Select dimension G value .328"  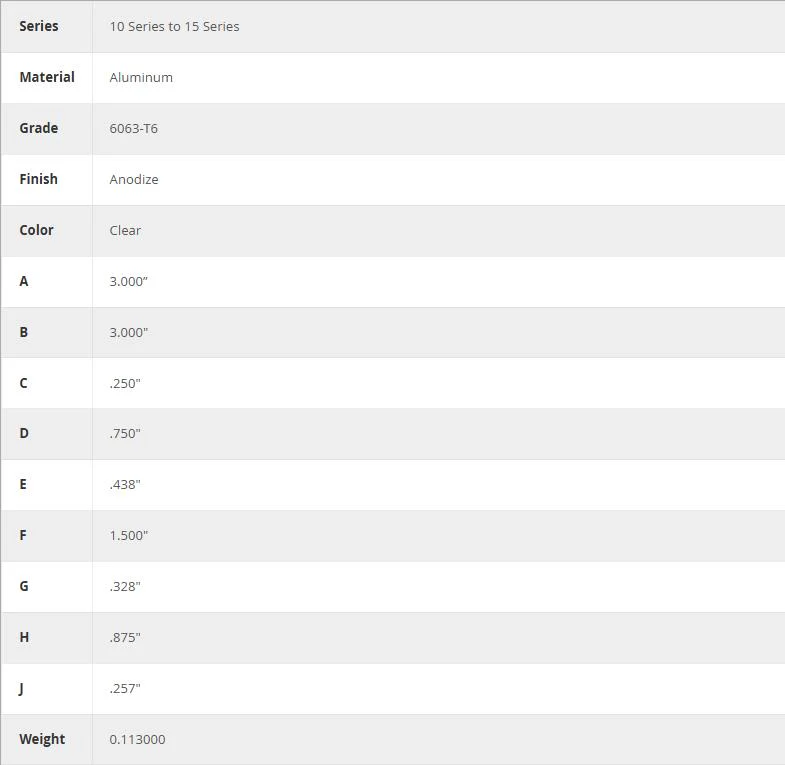[125, 587]
